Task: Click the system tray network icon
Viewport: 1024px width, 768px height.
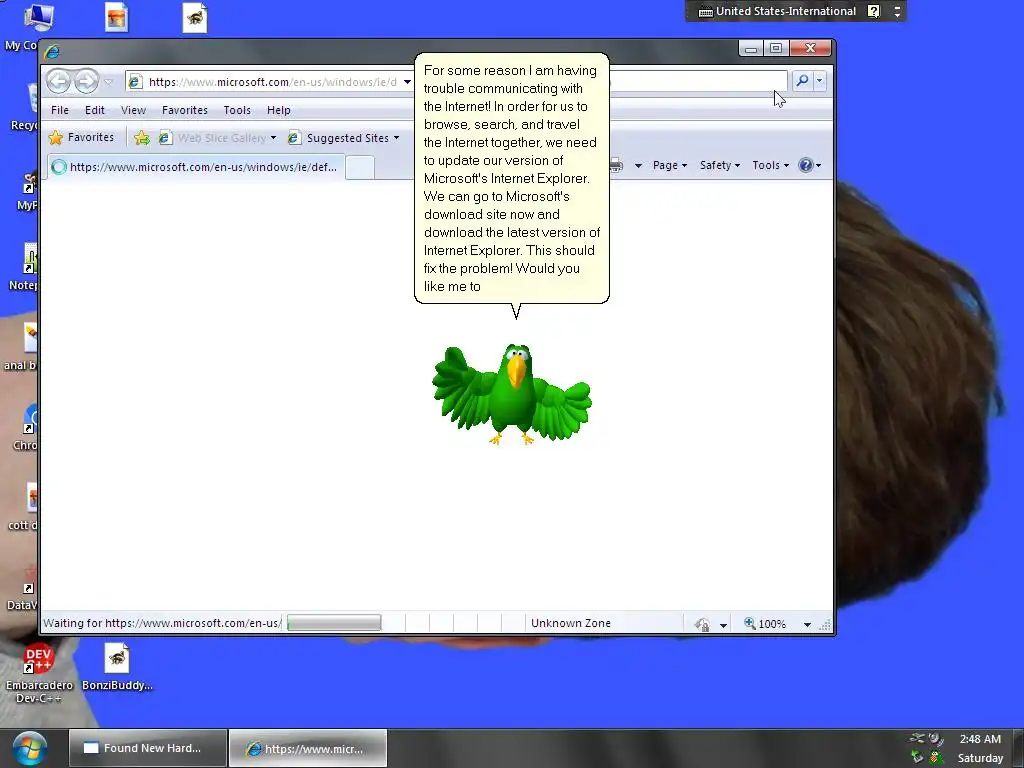Action: pos(918,739)
